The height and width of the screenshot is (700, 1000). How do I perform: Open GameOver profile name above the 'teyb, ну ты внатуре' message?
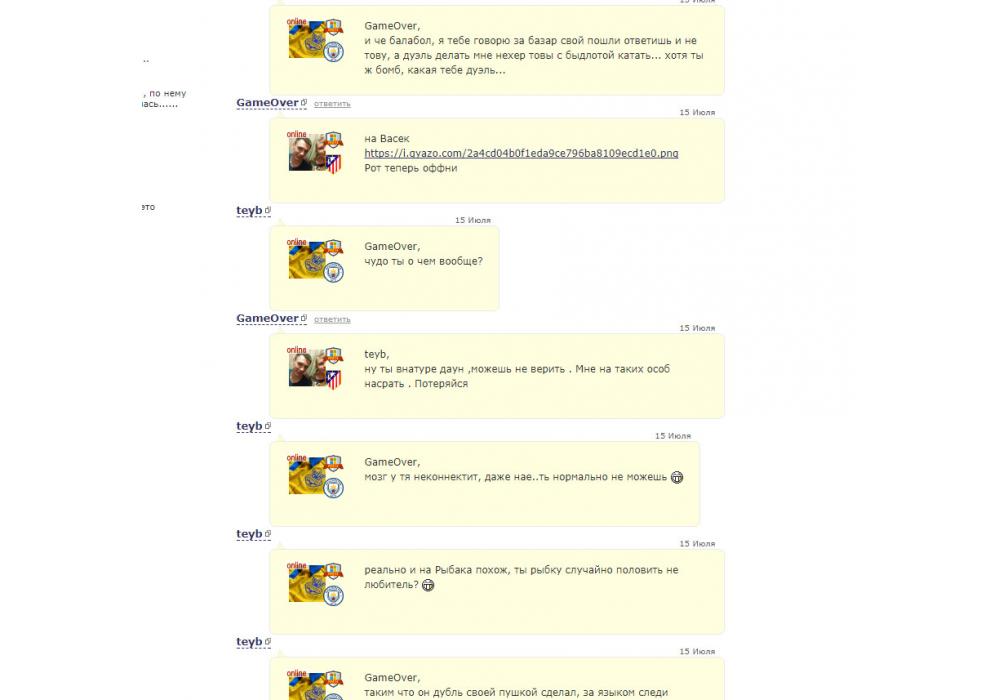(267, 318)
